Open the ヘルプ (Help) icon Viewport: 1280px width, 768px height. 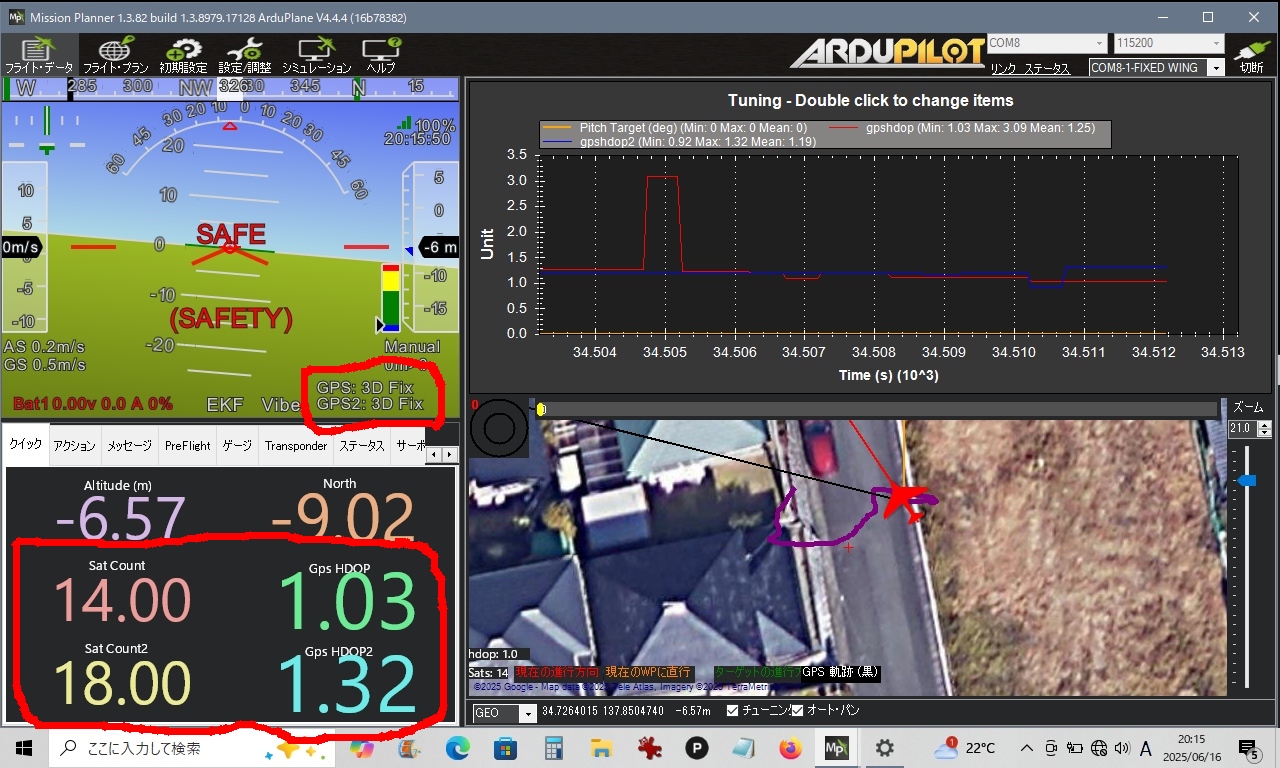coord(381,55)
